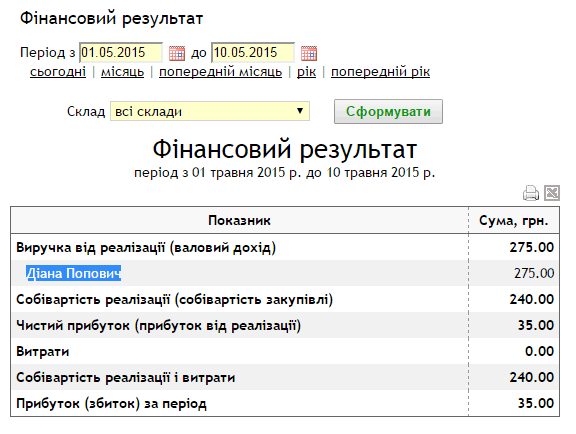Choose 'попередній місяць' period link

tap(220, 72)
